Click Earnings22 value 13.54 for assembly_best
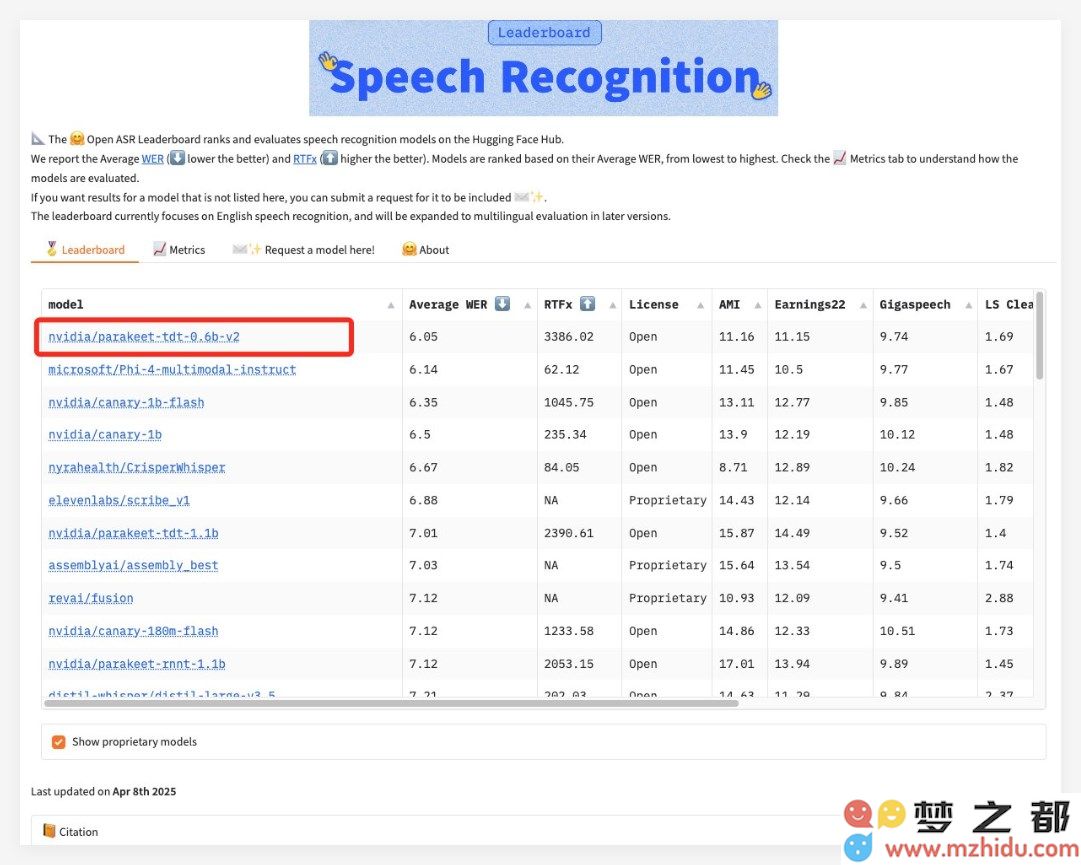The height and width of the screenshot is (865, 1081). click(x=791, y=566)
